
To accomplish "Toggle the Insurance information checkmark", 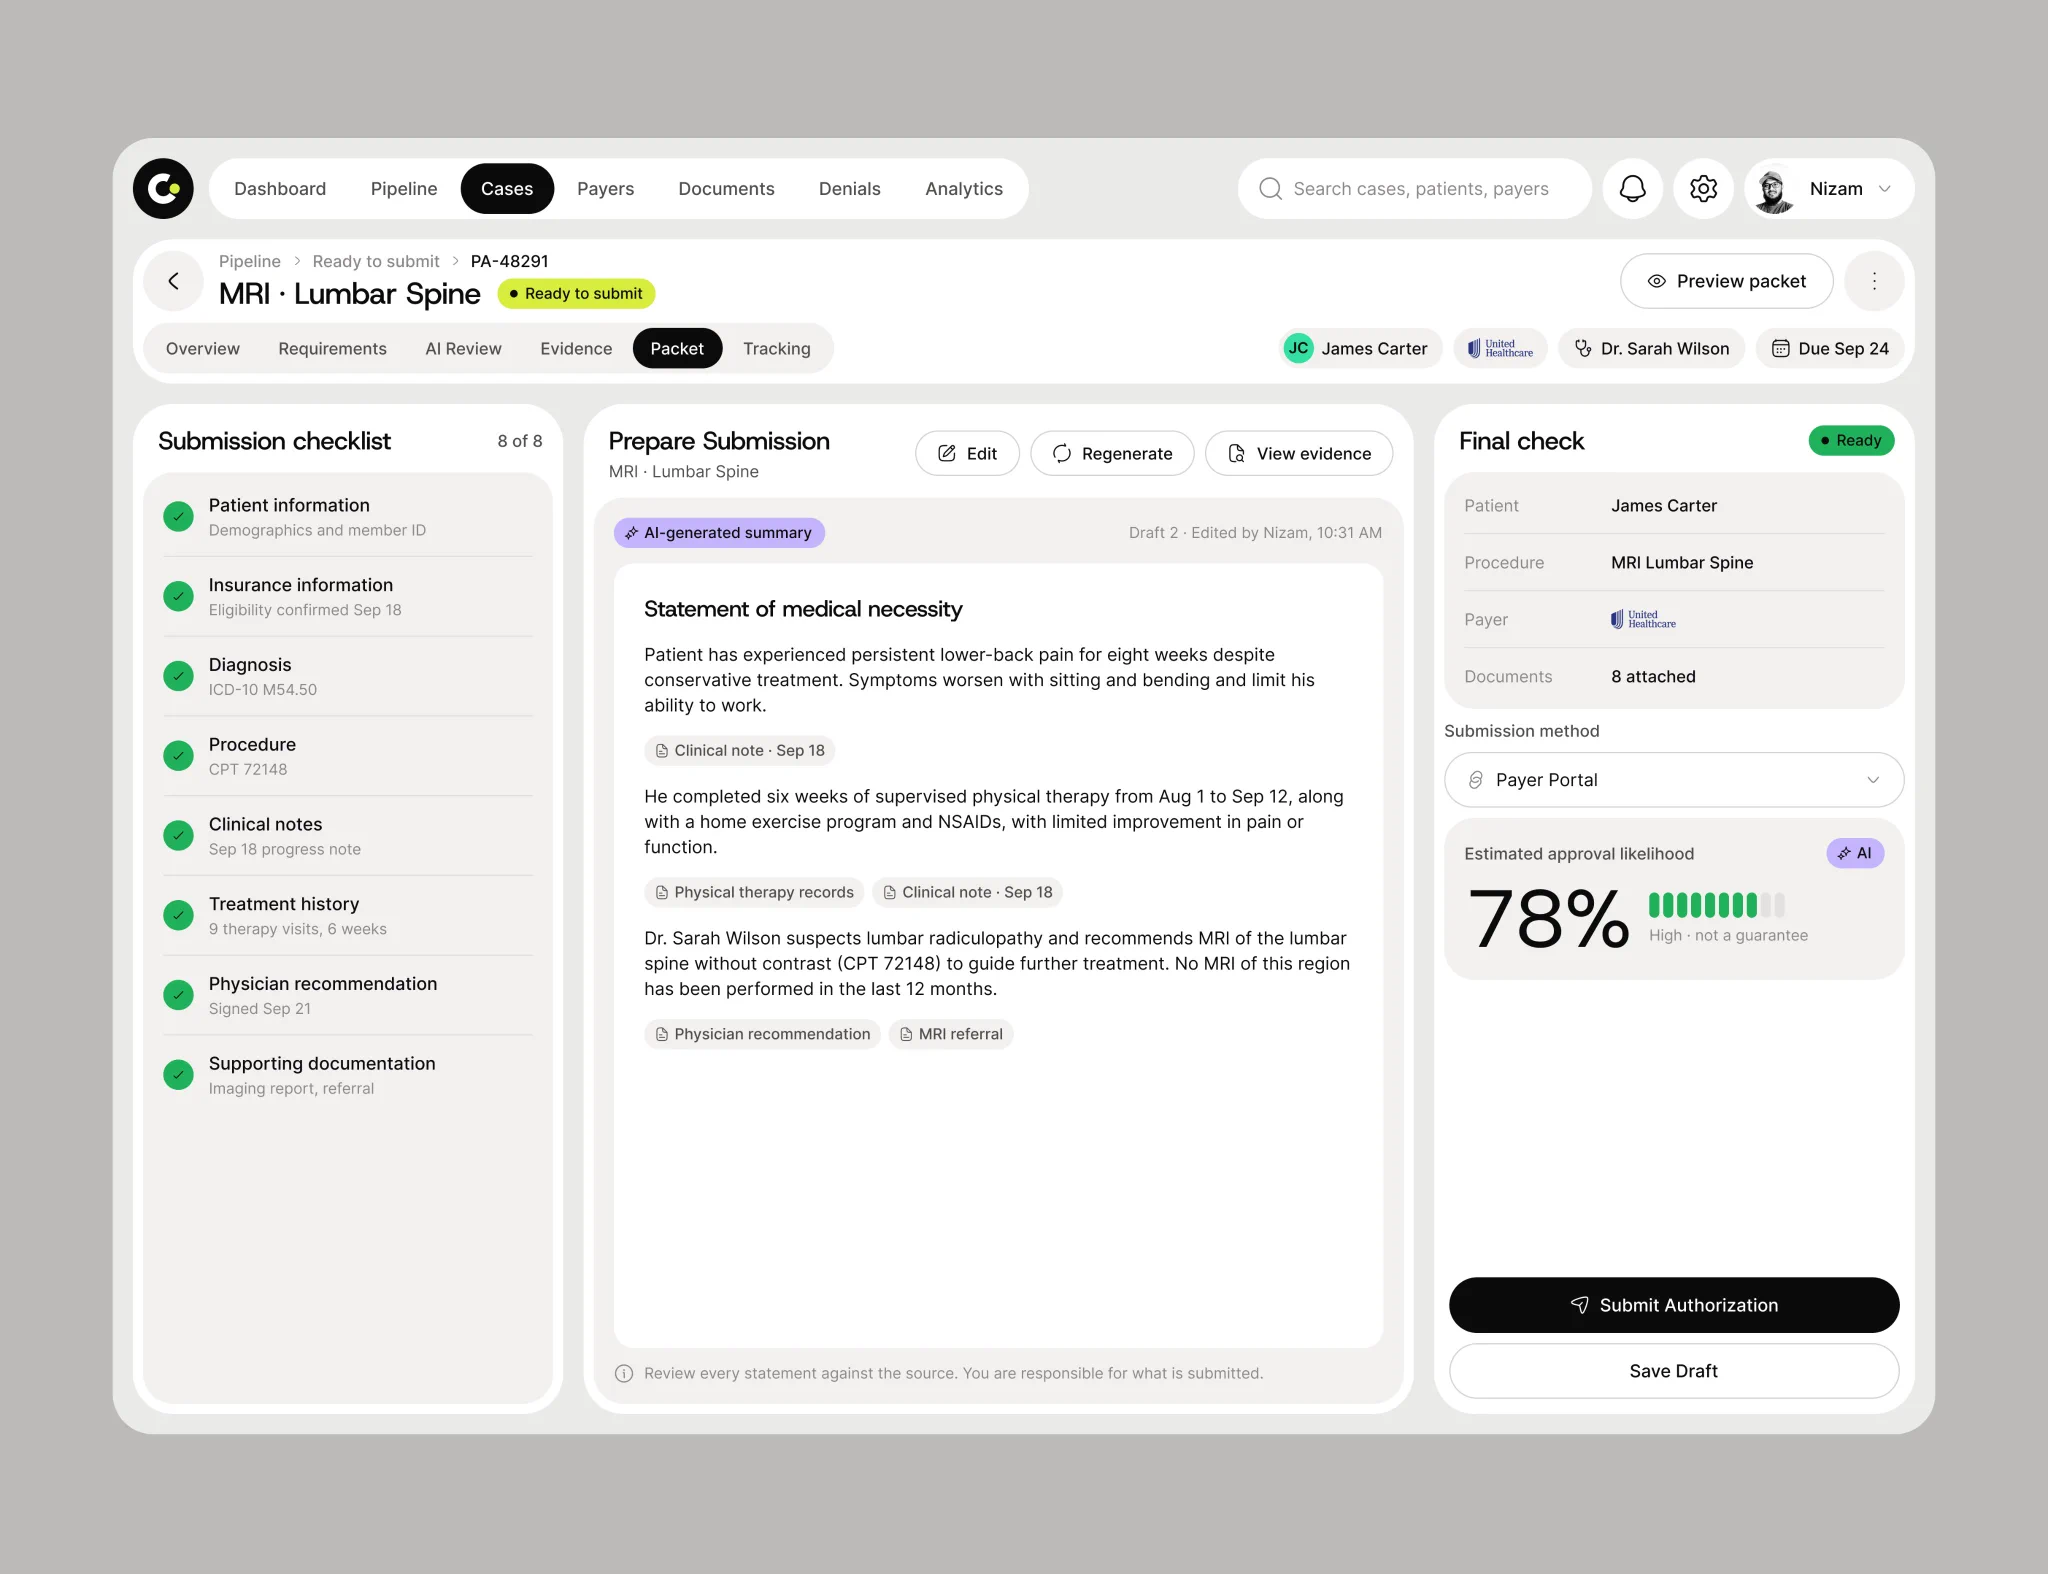I will coord(178,596).
